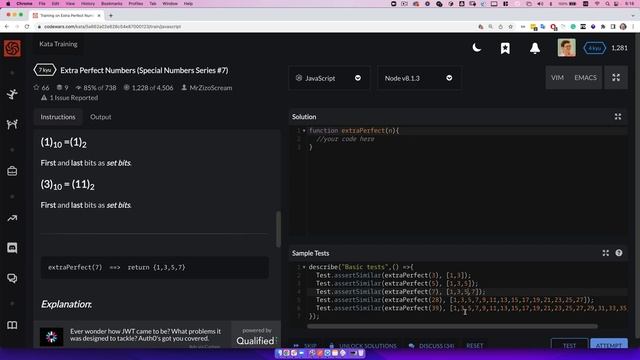
Task: Click the horizontal scrollbar under Sample Tests
Action: coord(452,327)
